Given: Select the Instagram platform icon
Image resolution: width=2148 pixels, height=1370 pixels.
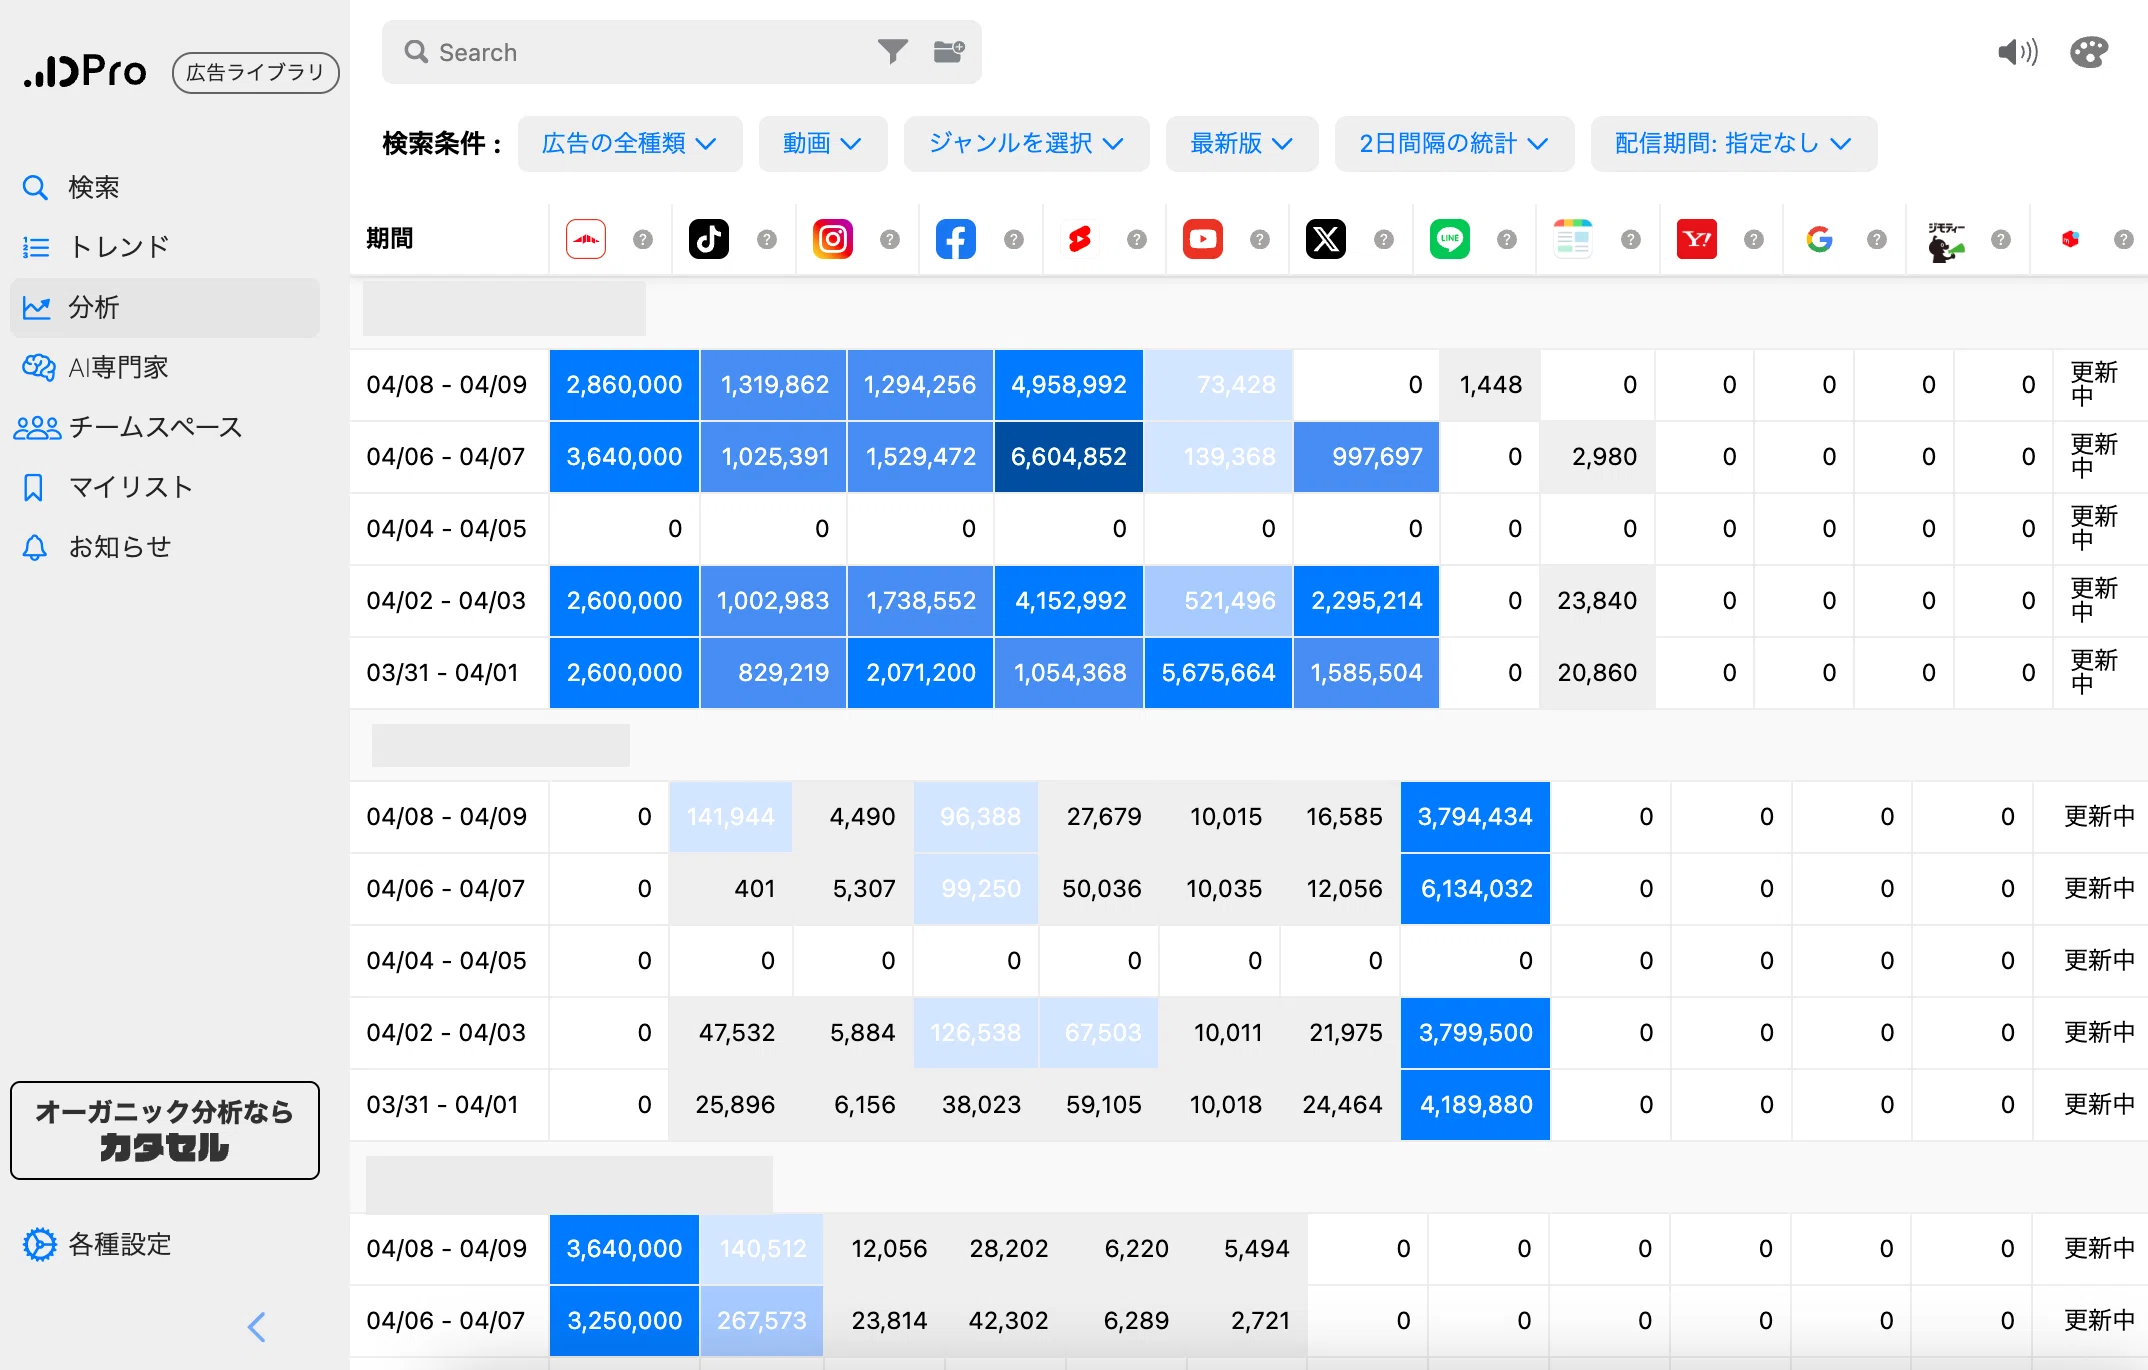Looking at the screenshot, I should (832, 239).
